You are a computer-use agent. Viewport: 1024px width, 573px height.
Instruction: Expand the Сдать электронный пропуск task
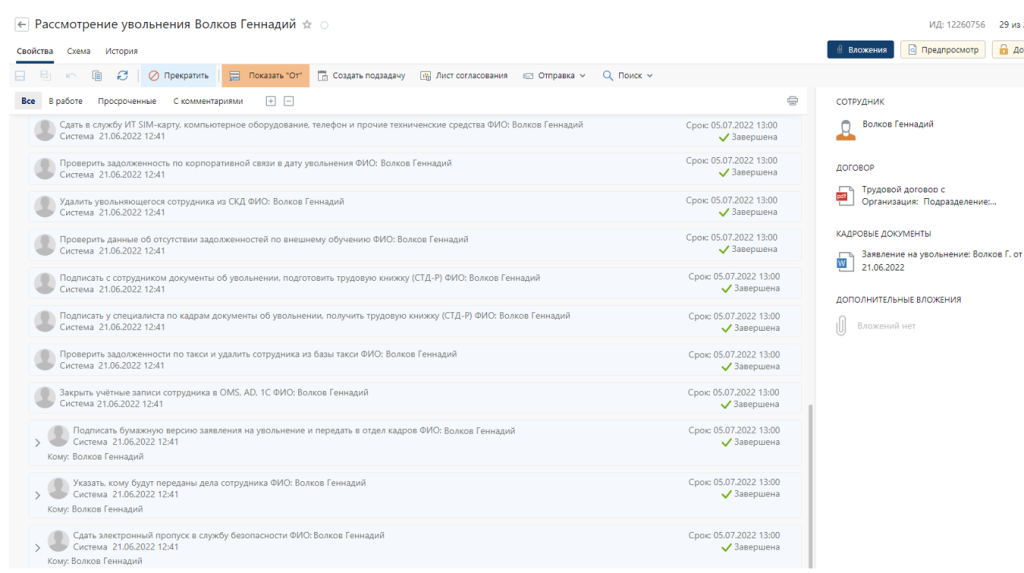[x=37, y=547]
